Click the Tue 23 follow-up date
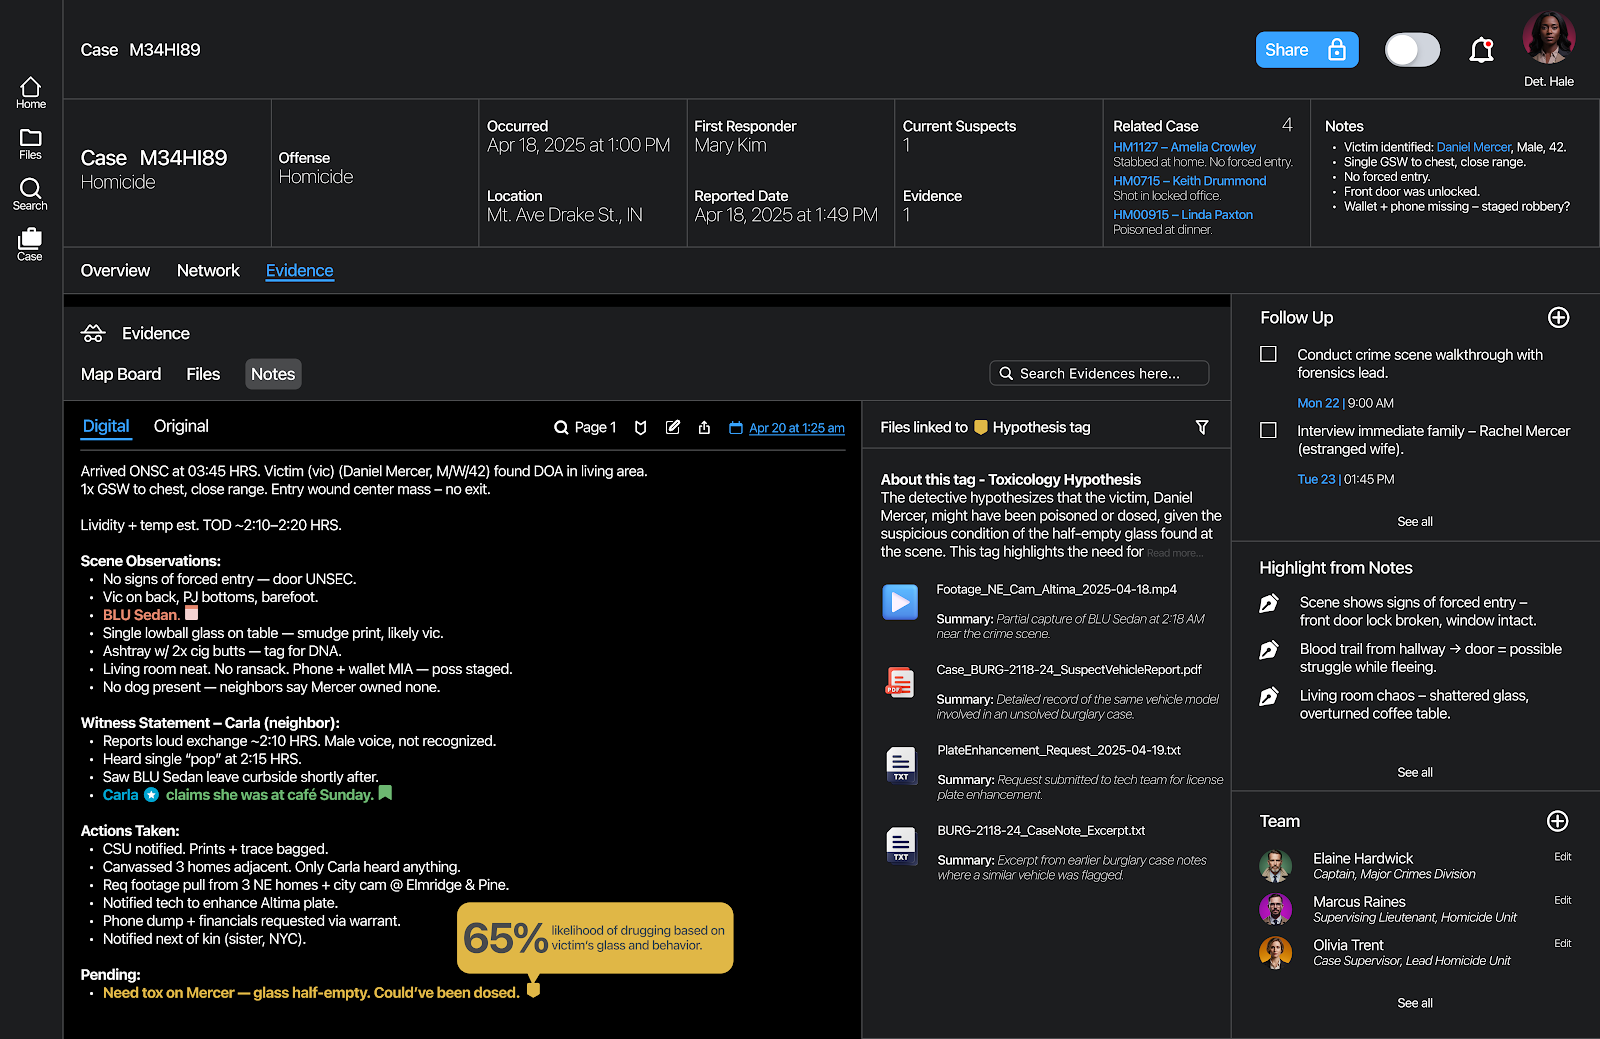Image resolution: width=1600 pixels, height=1039 pixels. click(1316, 479)
